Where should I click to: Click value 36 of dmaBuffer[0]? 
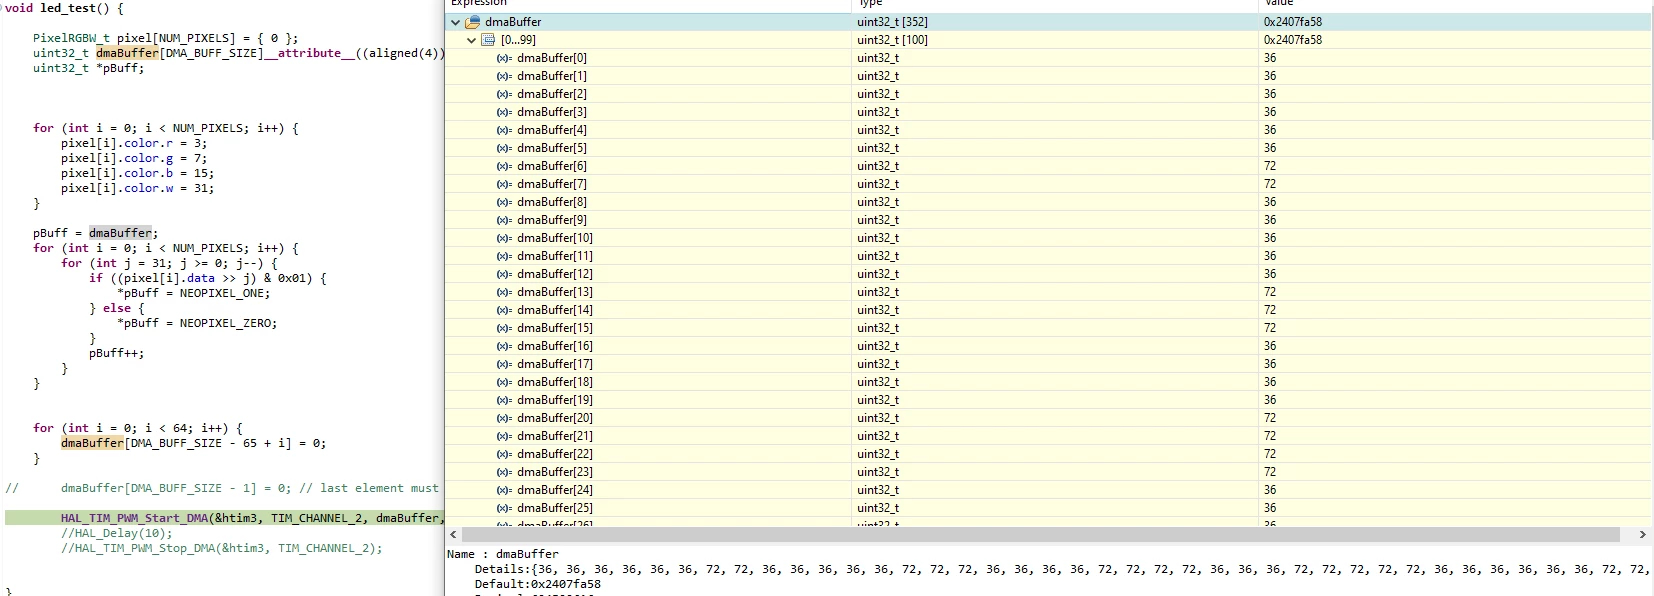1270,58
